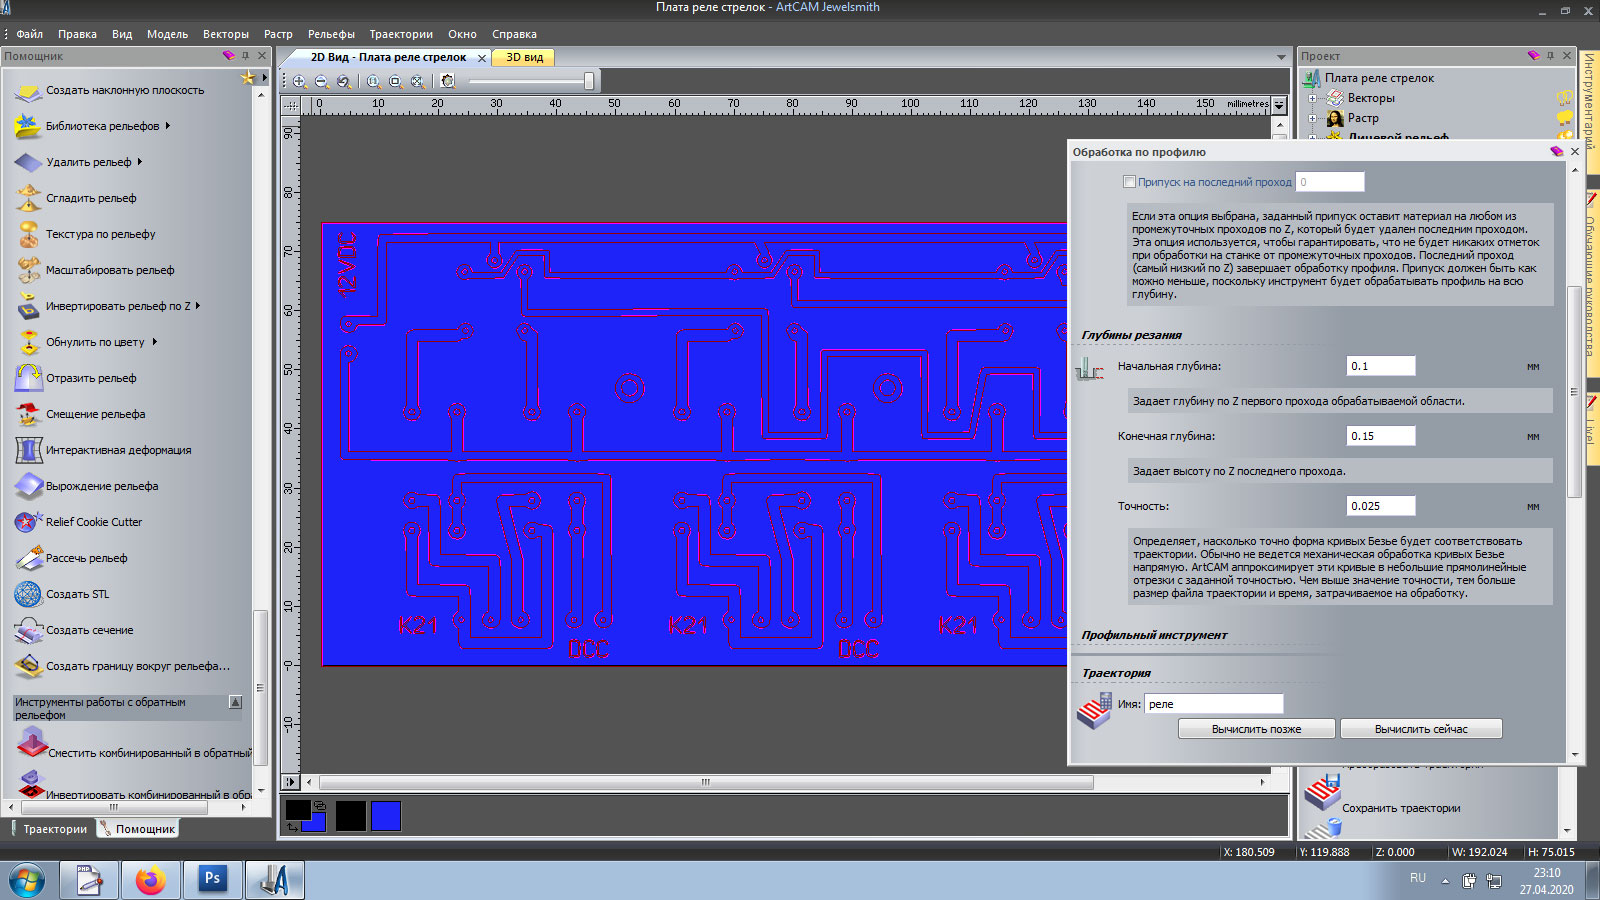Click the Создать STL icon
Viewport: 1600px width, 900px height.
[x=28, y=595]
